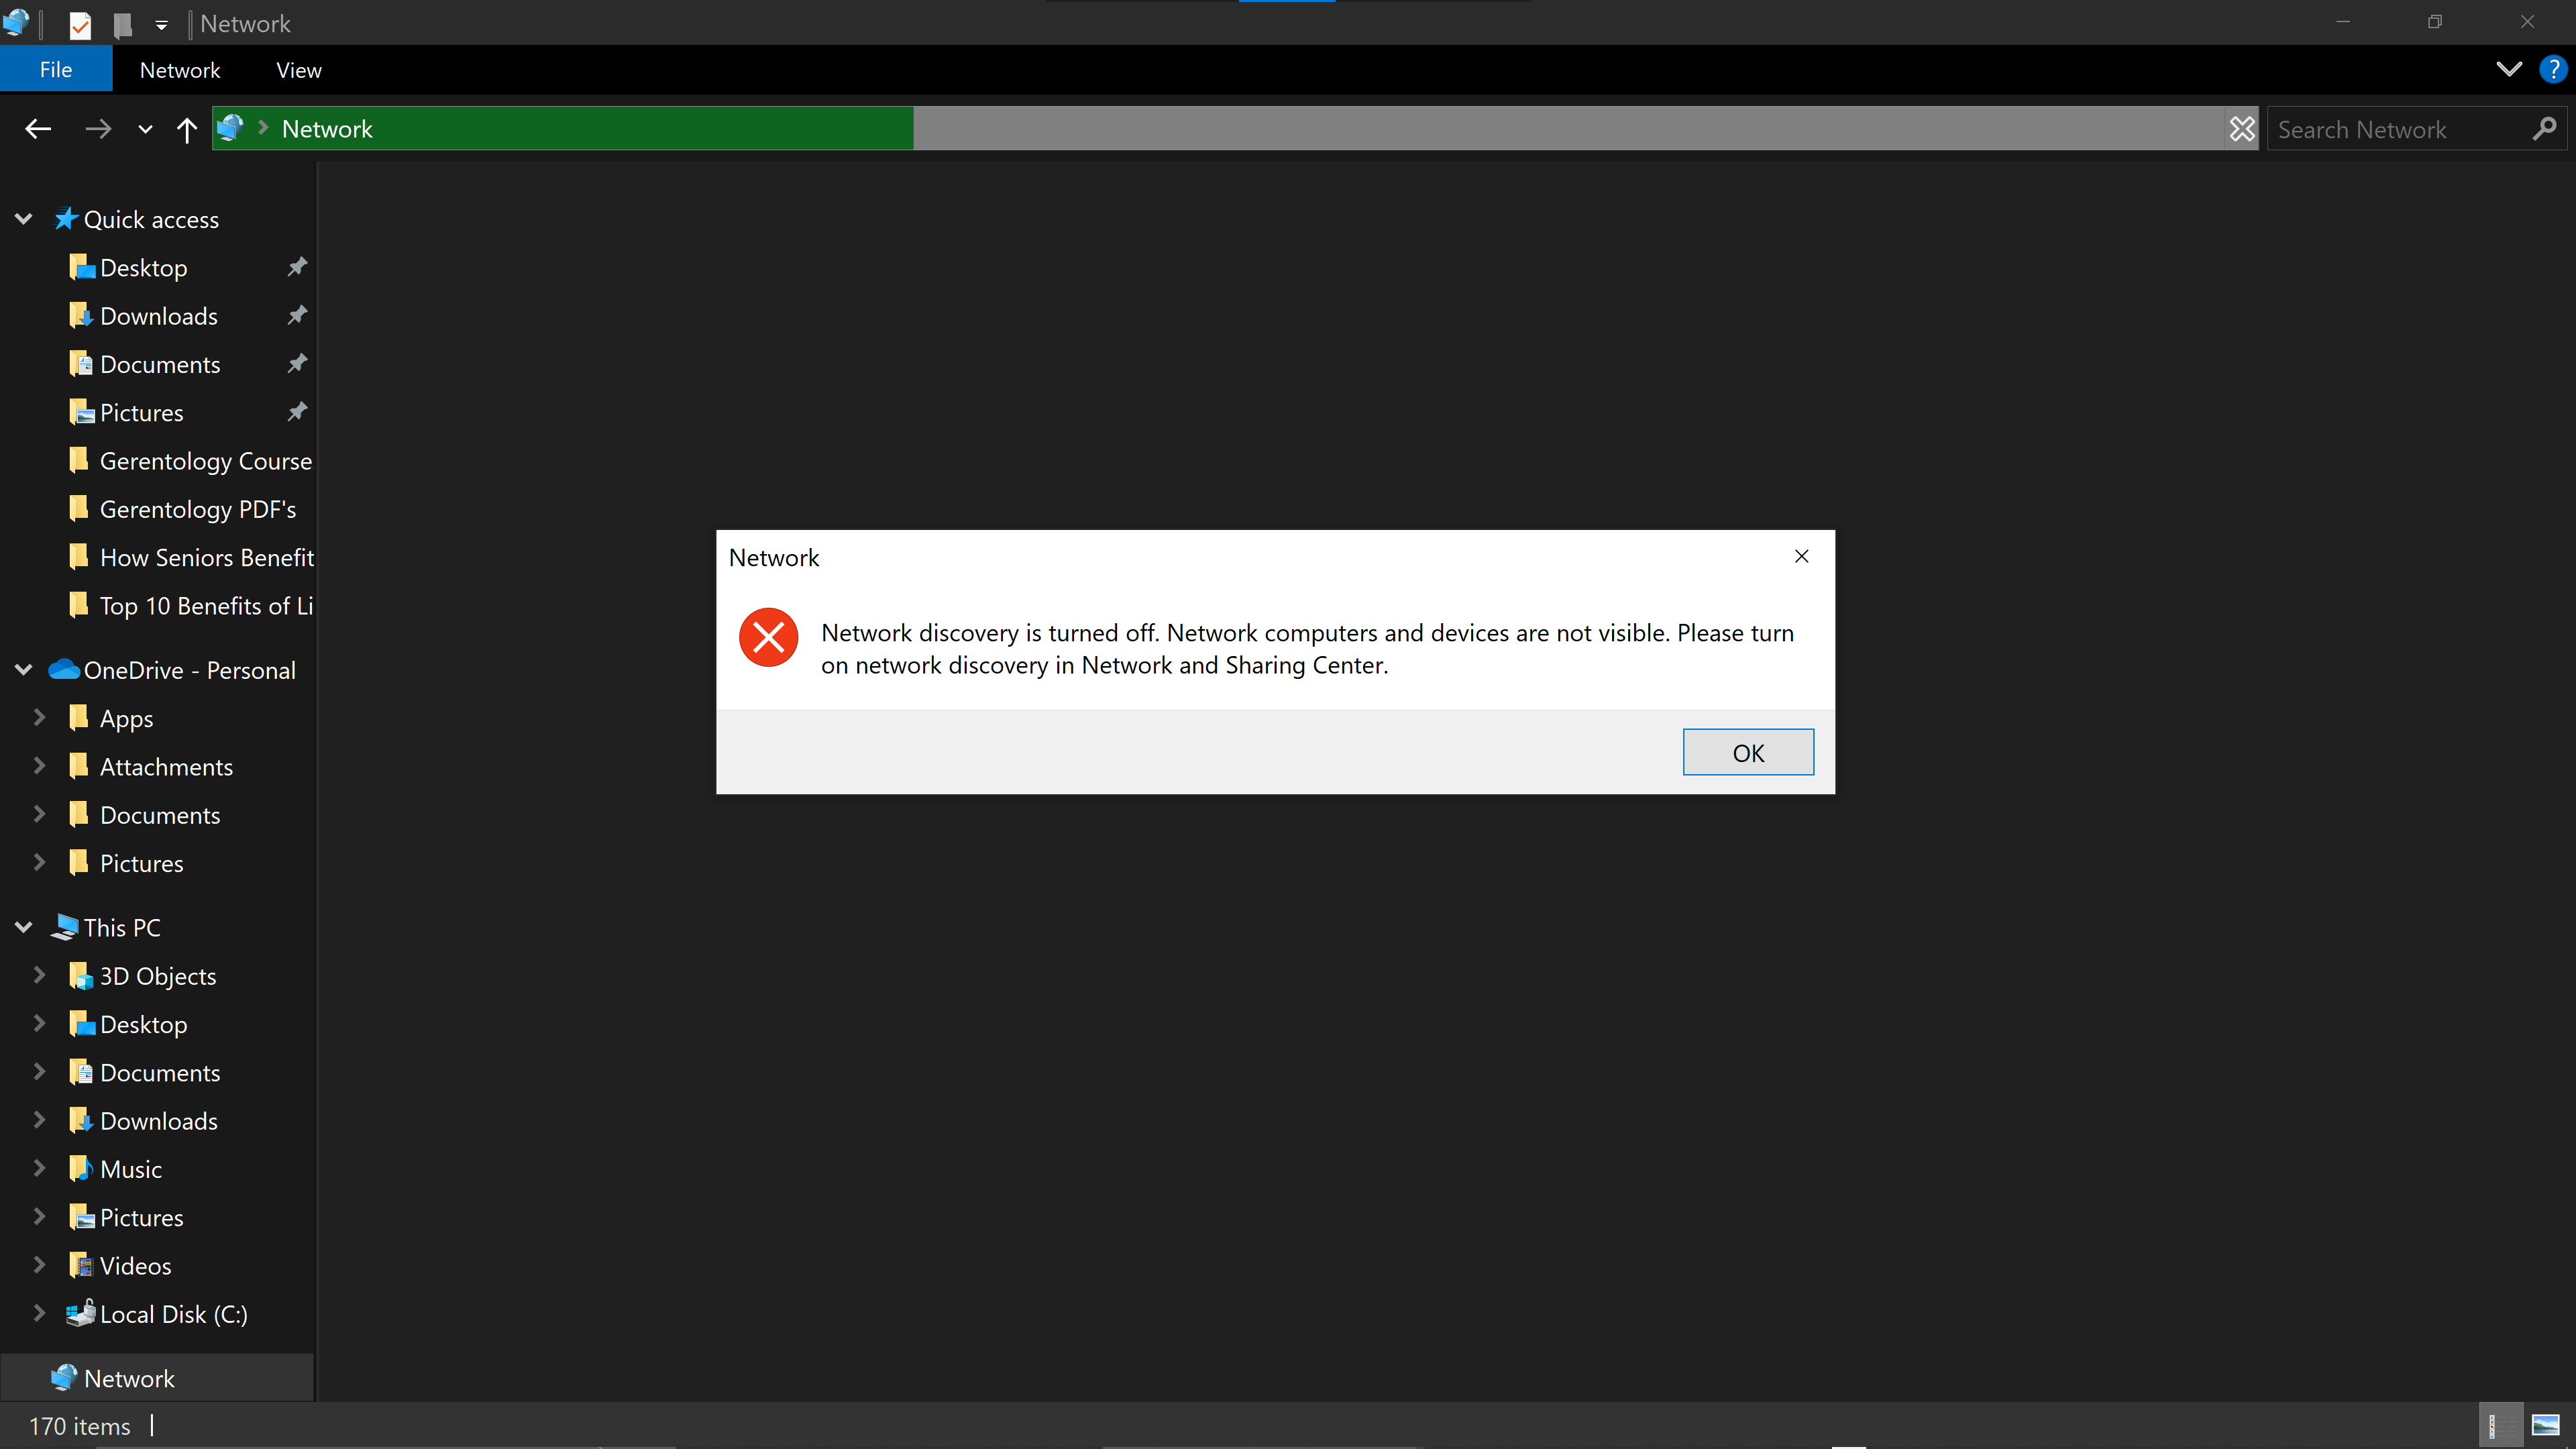Viewport: 2576px width, 1449px height.
Task: Stop loading with the address bar X button
Action: click(x=2242, y=129)
